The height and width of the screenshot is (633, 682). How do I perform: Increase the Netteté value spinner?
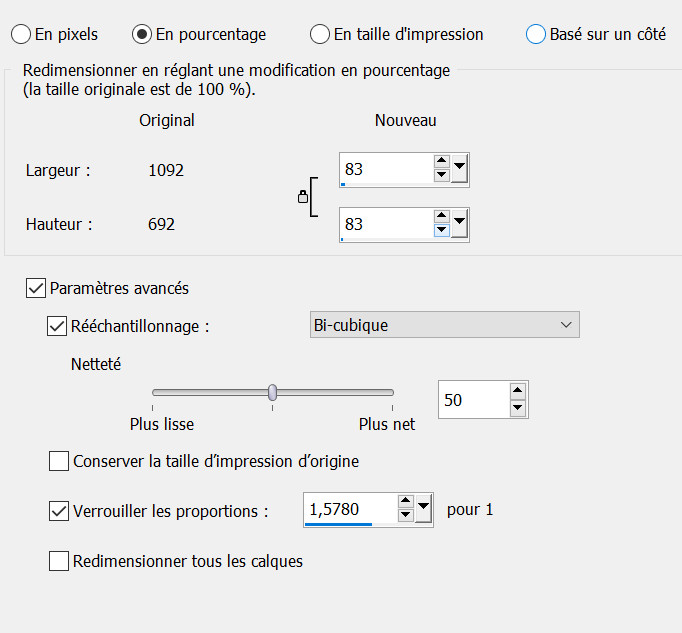pyautogui.click(x=517, y=391)
